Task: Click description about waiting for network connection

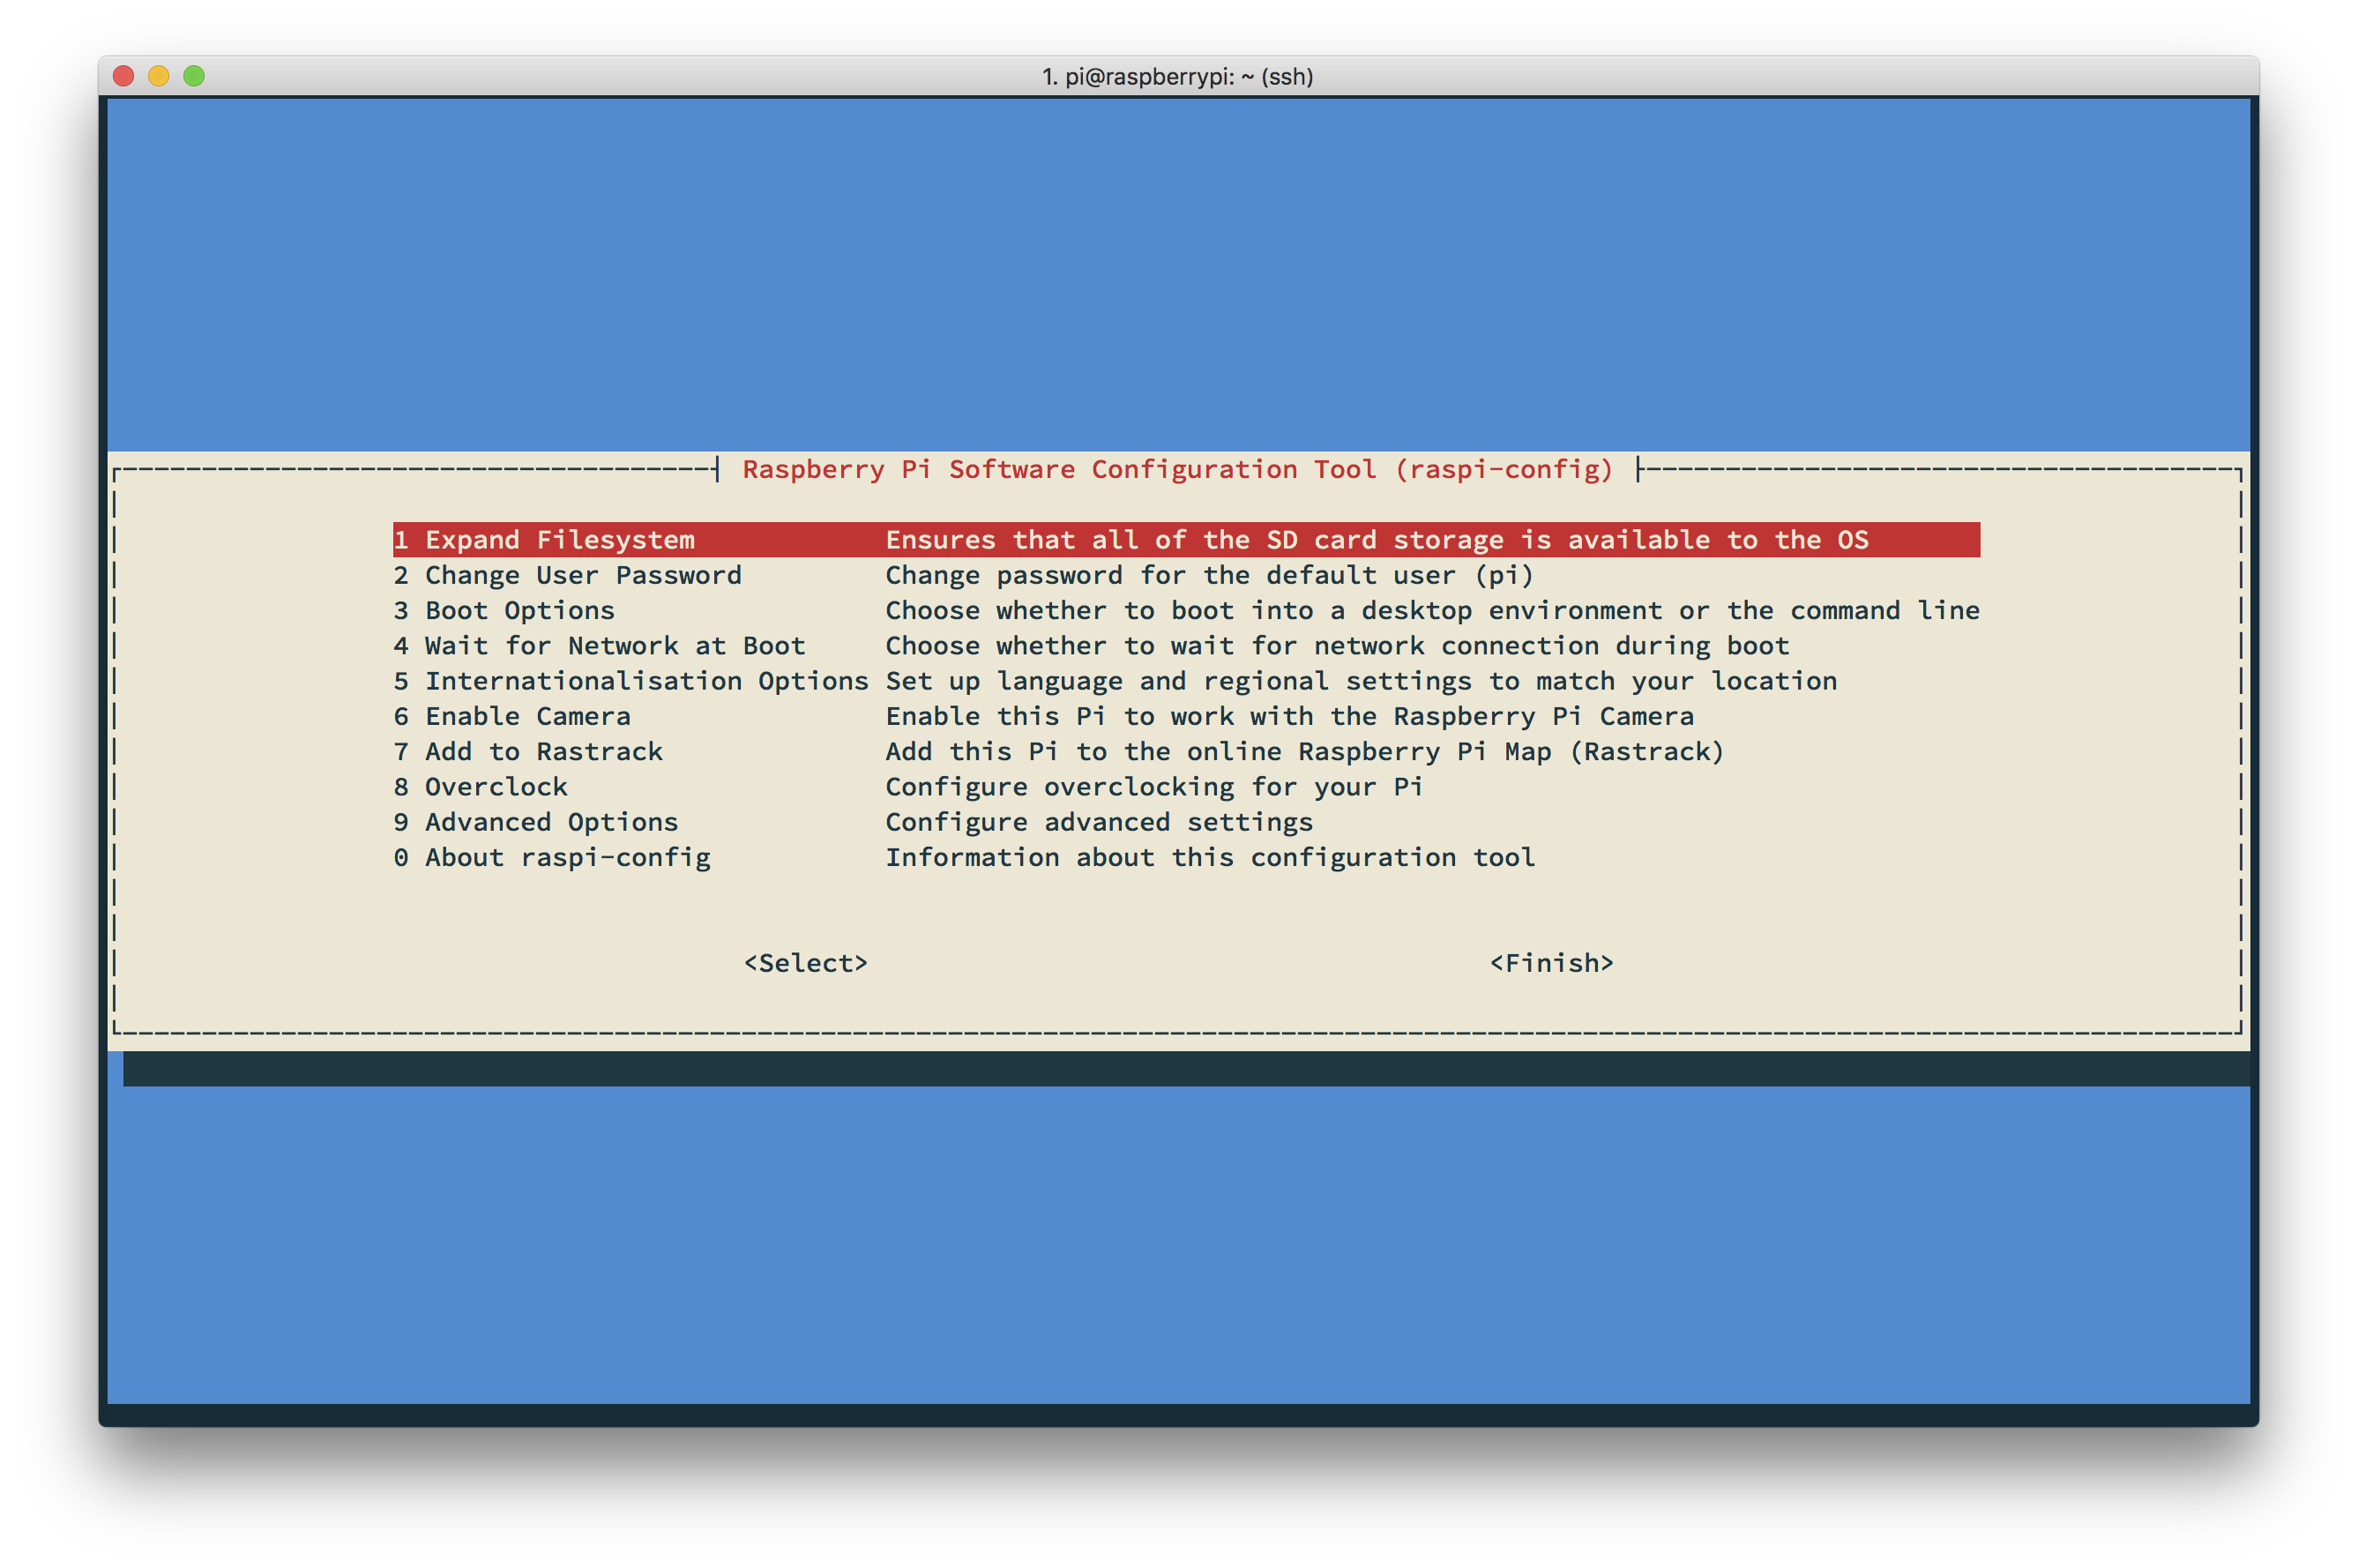Action: point(1337,646)
